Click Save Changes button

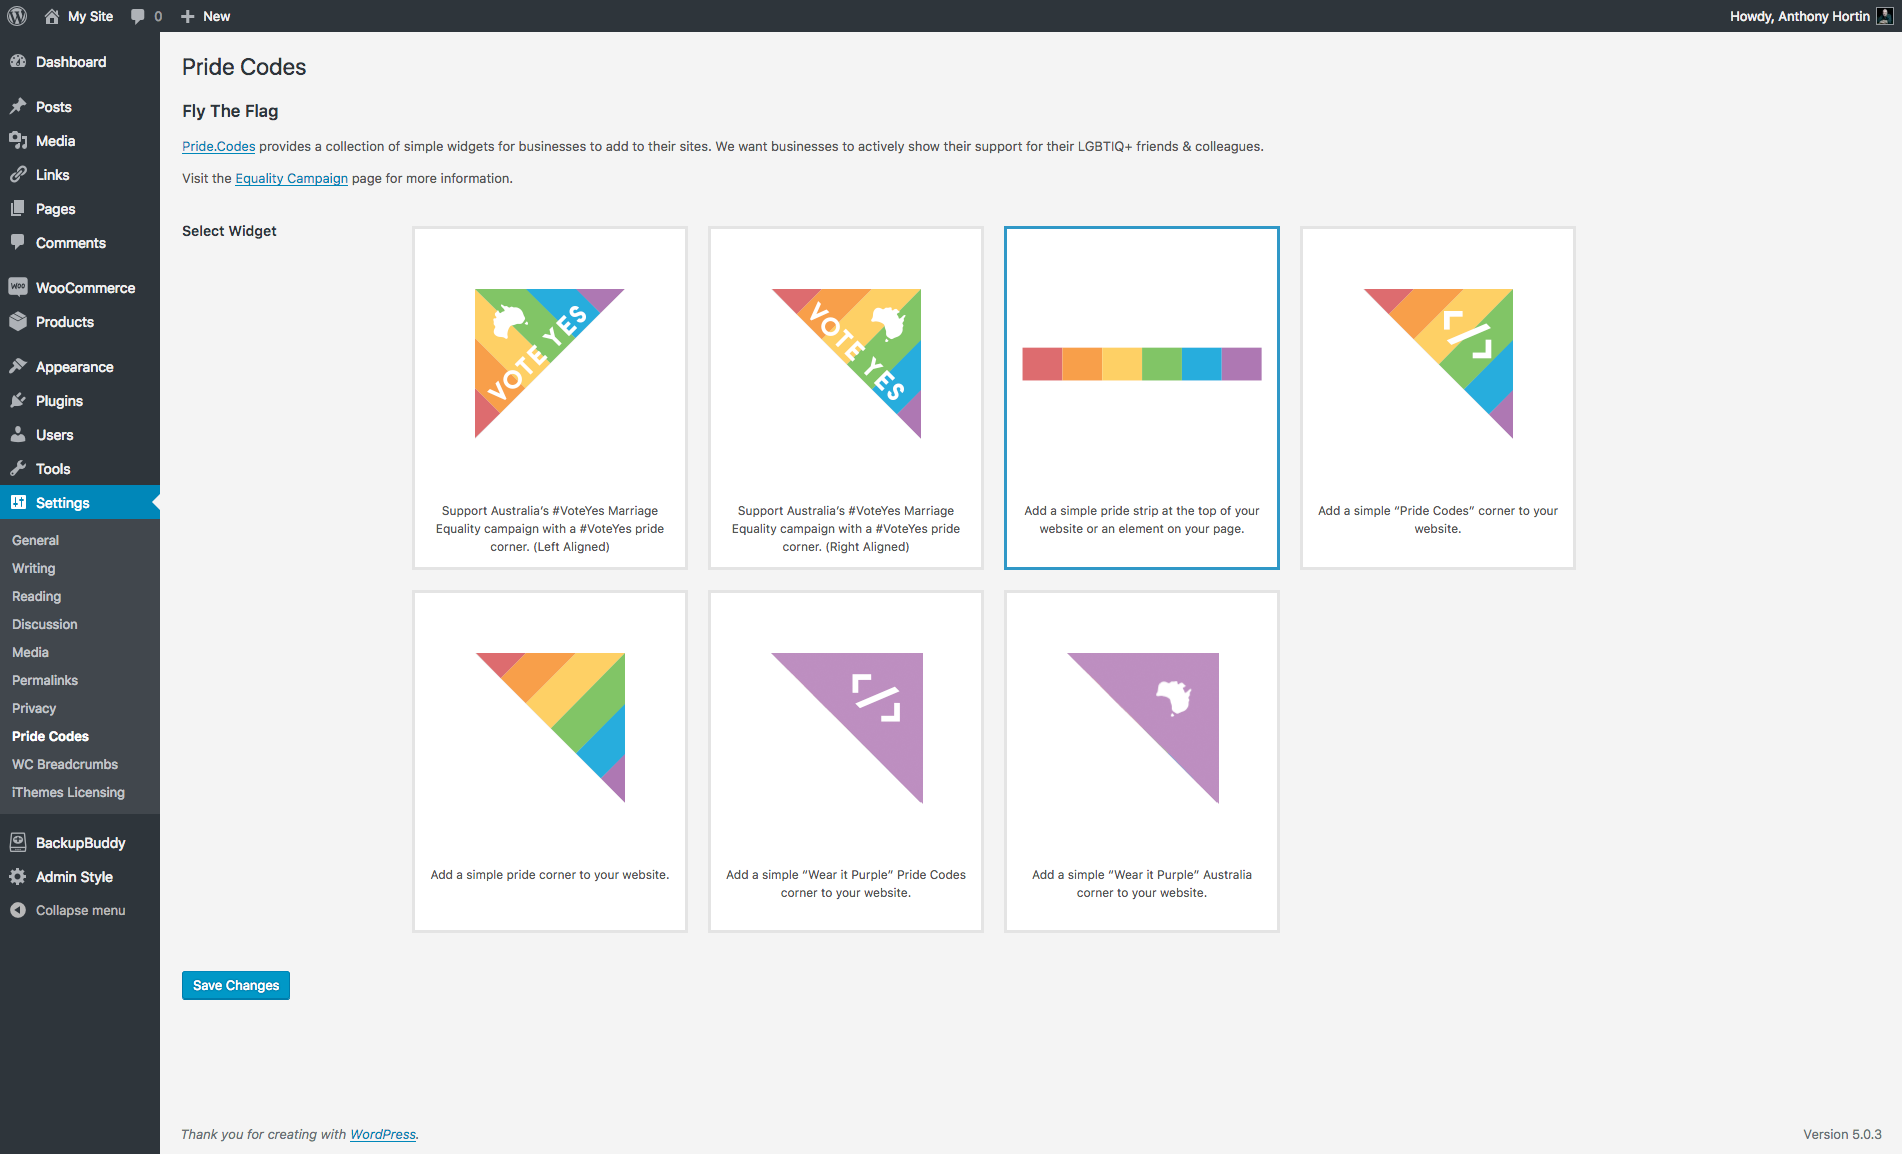[x=236, y=985]
